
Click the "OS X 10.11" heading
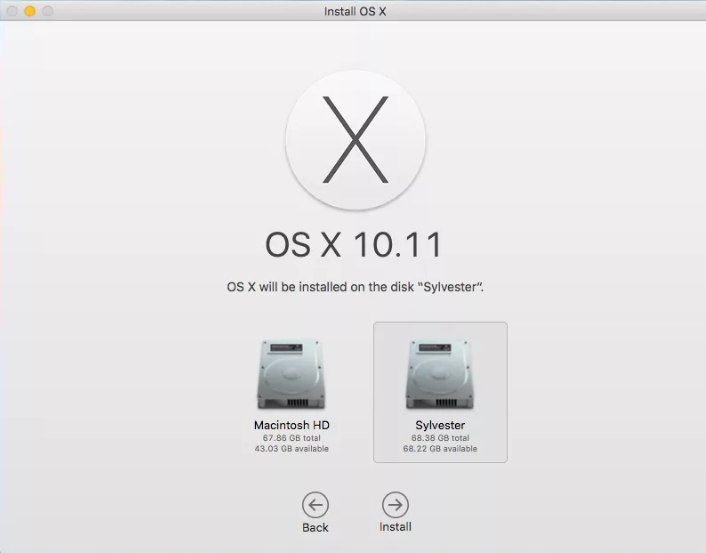(353, 245)
